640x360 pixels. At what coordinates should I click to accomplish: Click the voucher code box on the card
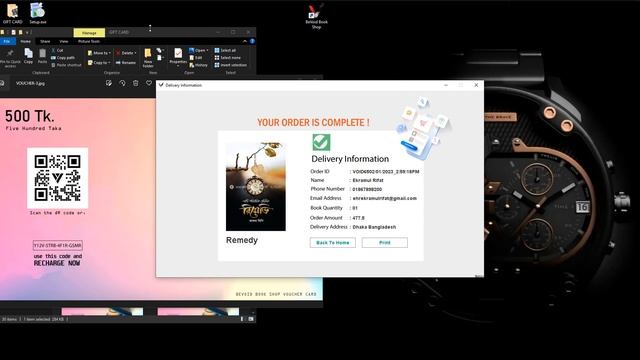click(58, 246)
